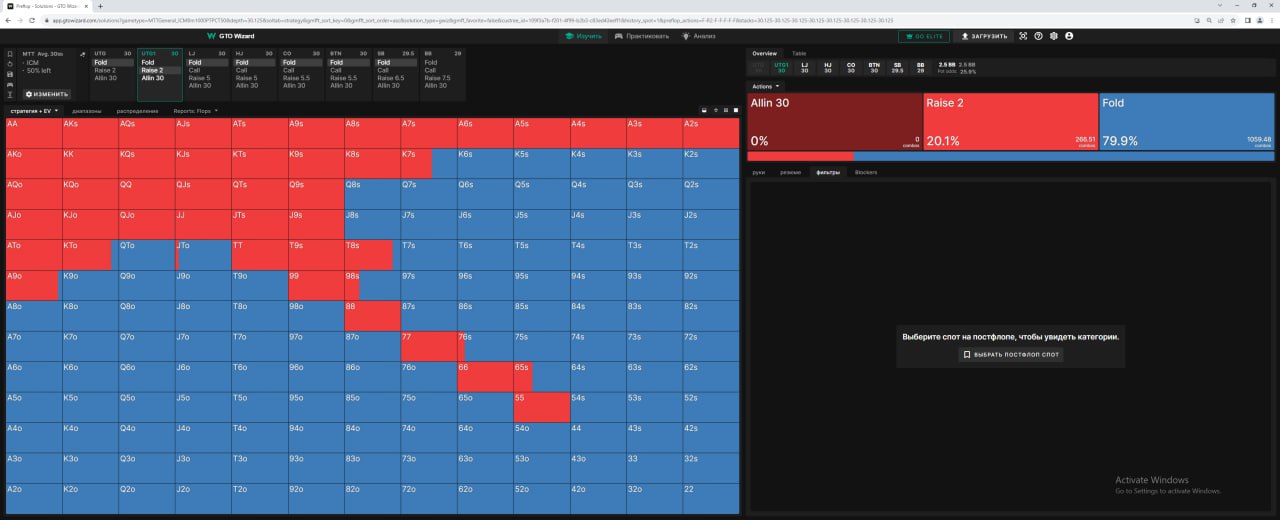Open the user account profile icon
This screenshot has width=1280, height=520.
[x=1069, y=36]
